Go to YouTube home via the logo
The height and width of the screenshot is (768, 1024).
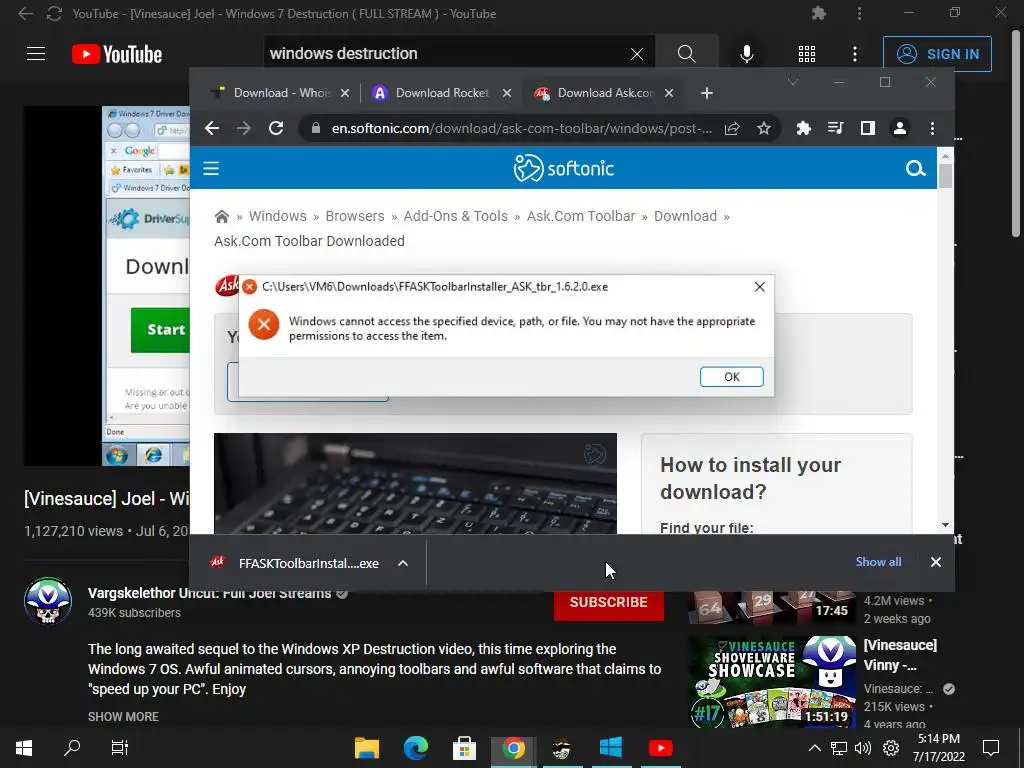117,54
